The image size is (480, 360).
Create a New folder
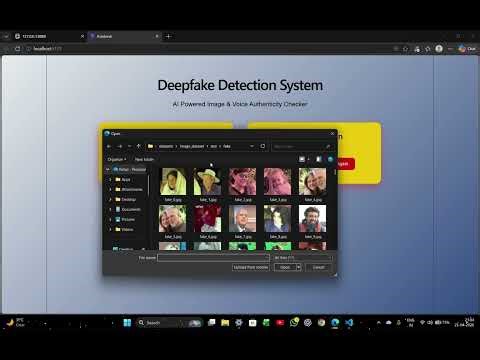[144, 159]
